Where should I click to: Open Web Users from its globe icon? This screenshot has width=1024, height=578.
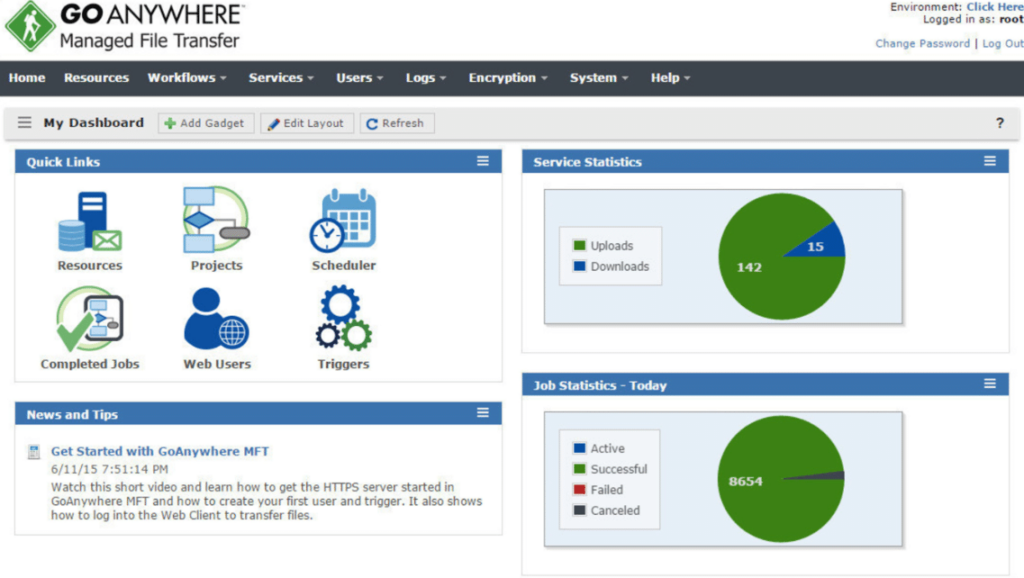(215, 320)
